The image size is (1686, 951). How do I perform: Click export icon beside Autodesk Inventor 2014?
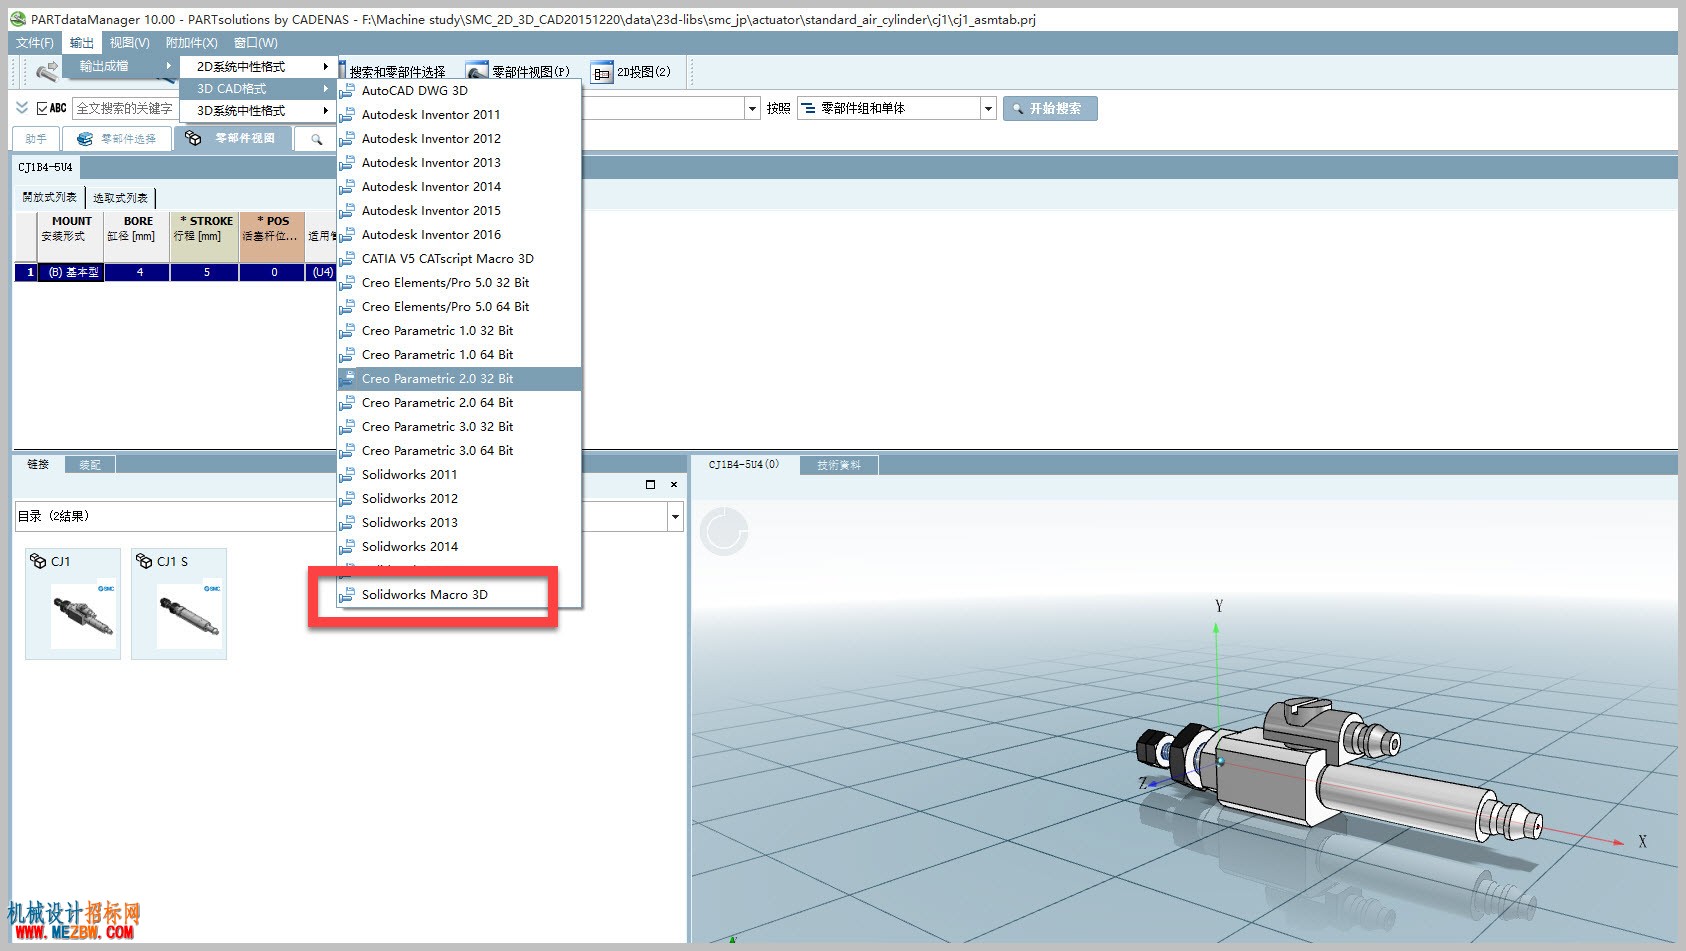[x=347, y=187]
